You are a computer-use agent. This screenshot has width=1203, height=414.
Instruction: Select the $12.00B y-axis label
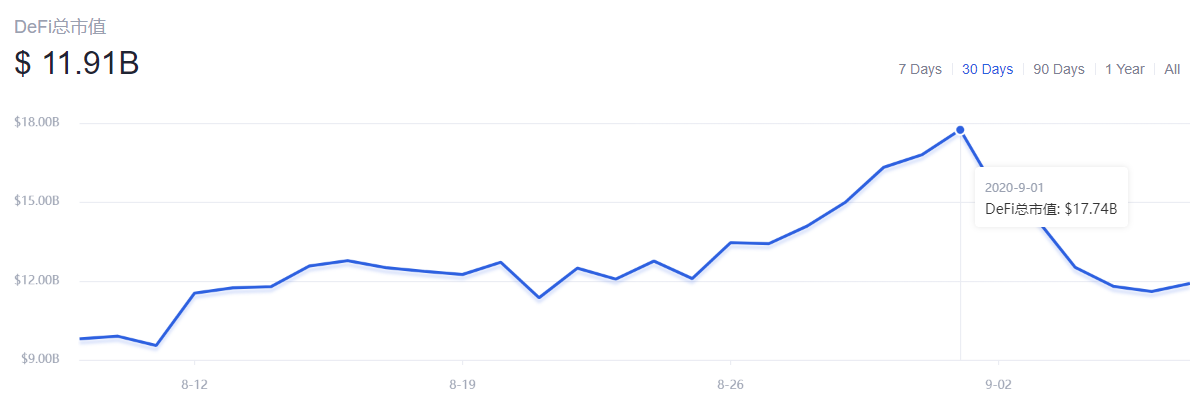click(x=37, y=280)
